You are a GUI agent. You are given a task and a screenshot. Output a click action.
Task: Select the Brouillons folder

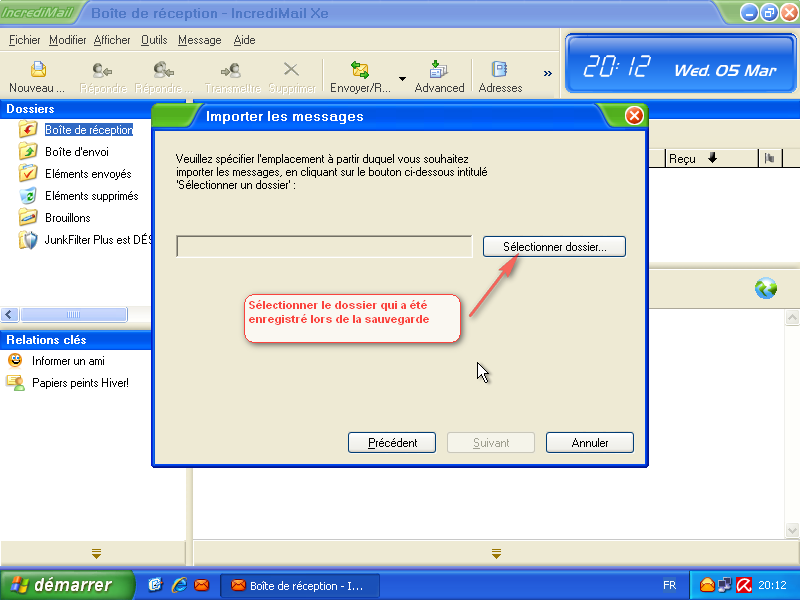tap(67, 217)
